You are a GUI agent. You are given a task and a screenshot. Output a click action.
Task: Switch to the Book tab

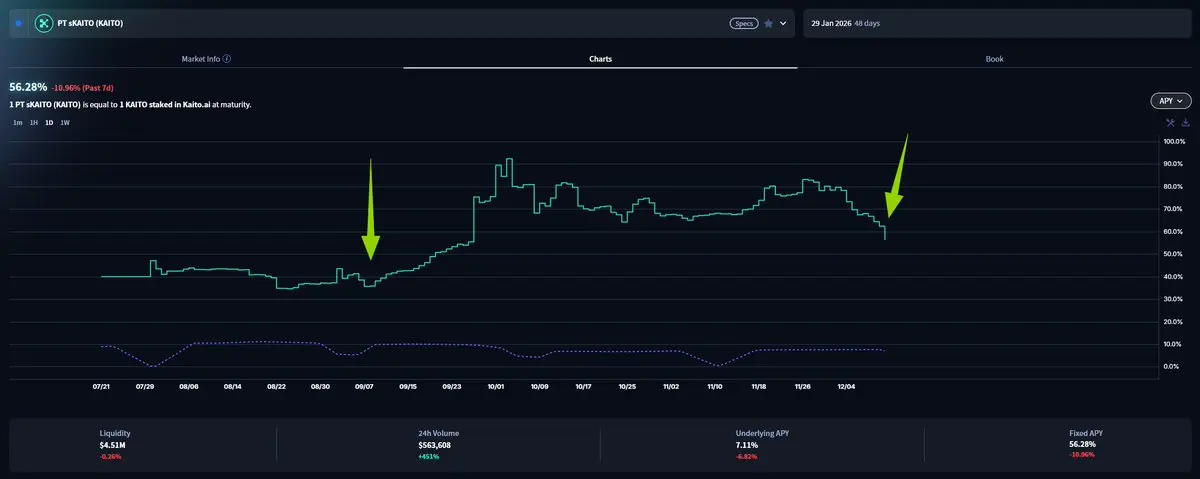point(994,59)
